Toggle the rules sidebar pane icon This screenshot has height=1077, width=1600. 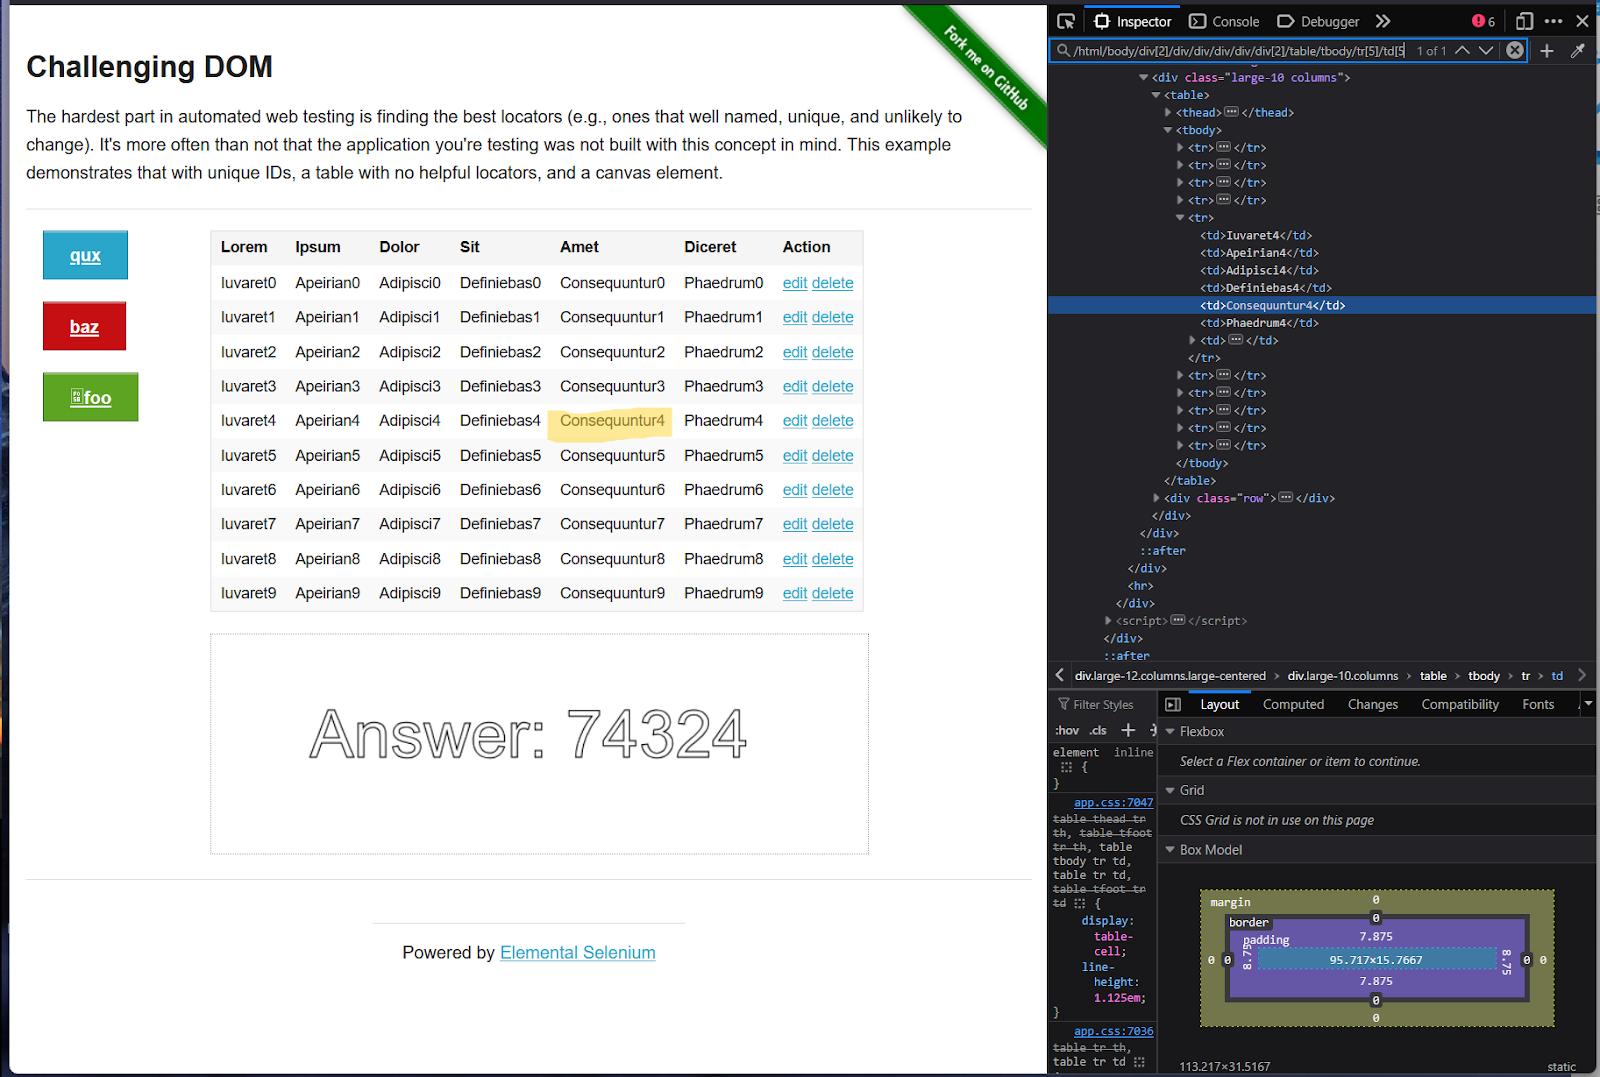click(1173, 704)
